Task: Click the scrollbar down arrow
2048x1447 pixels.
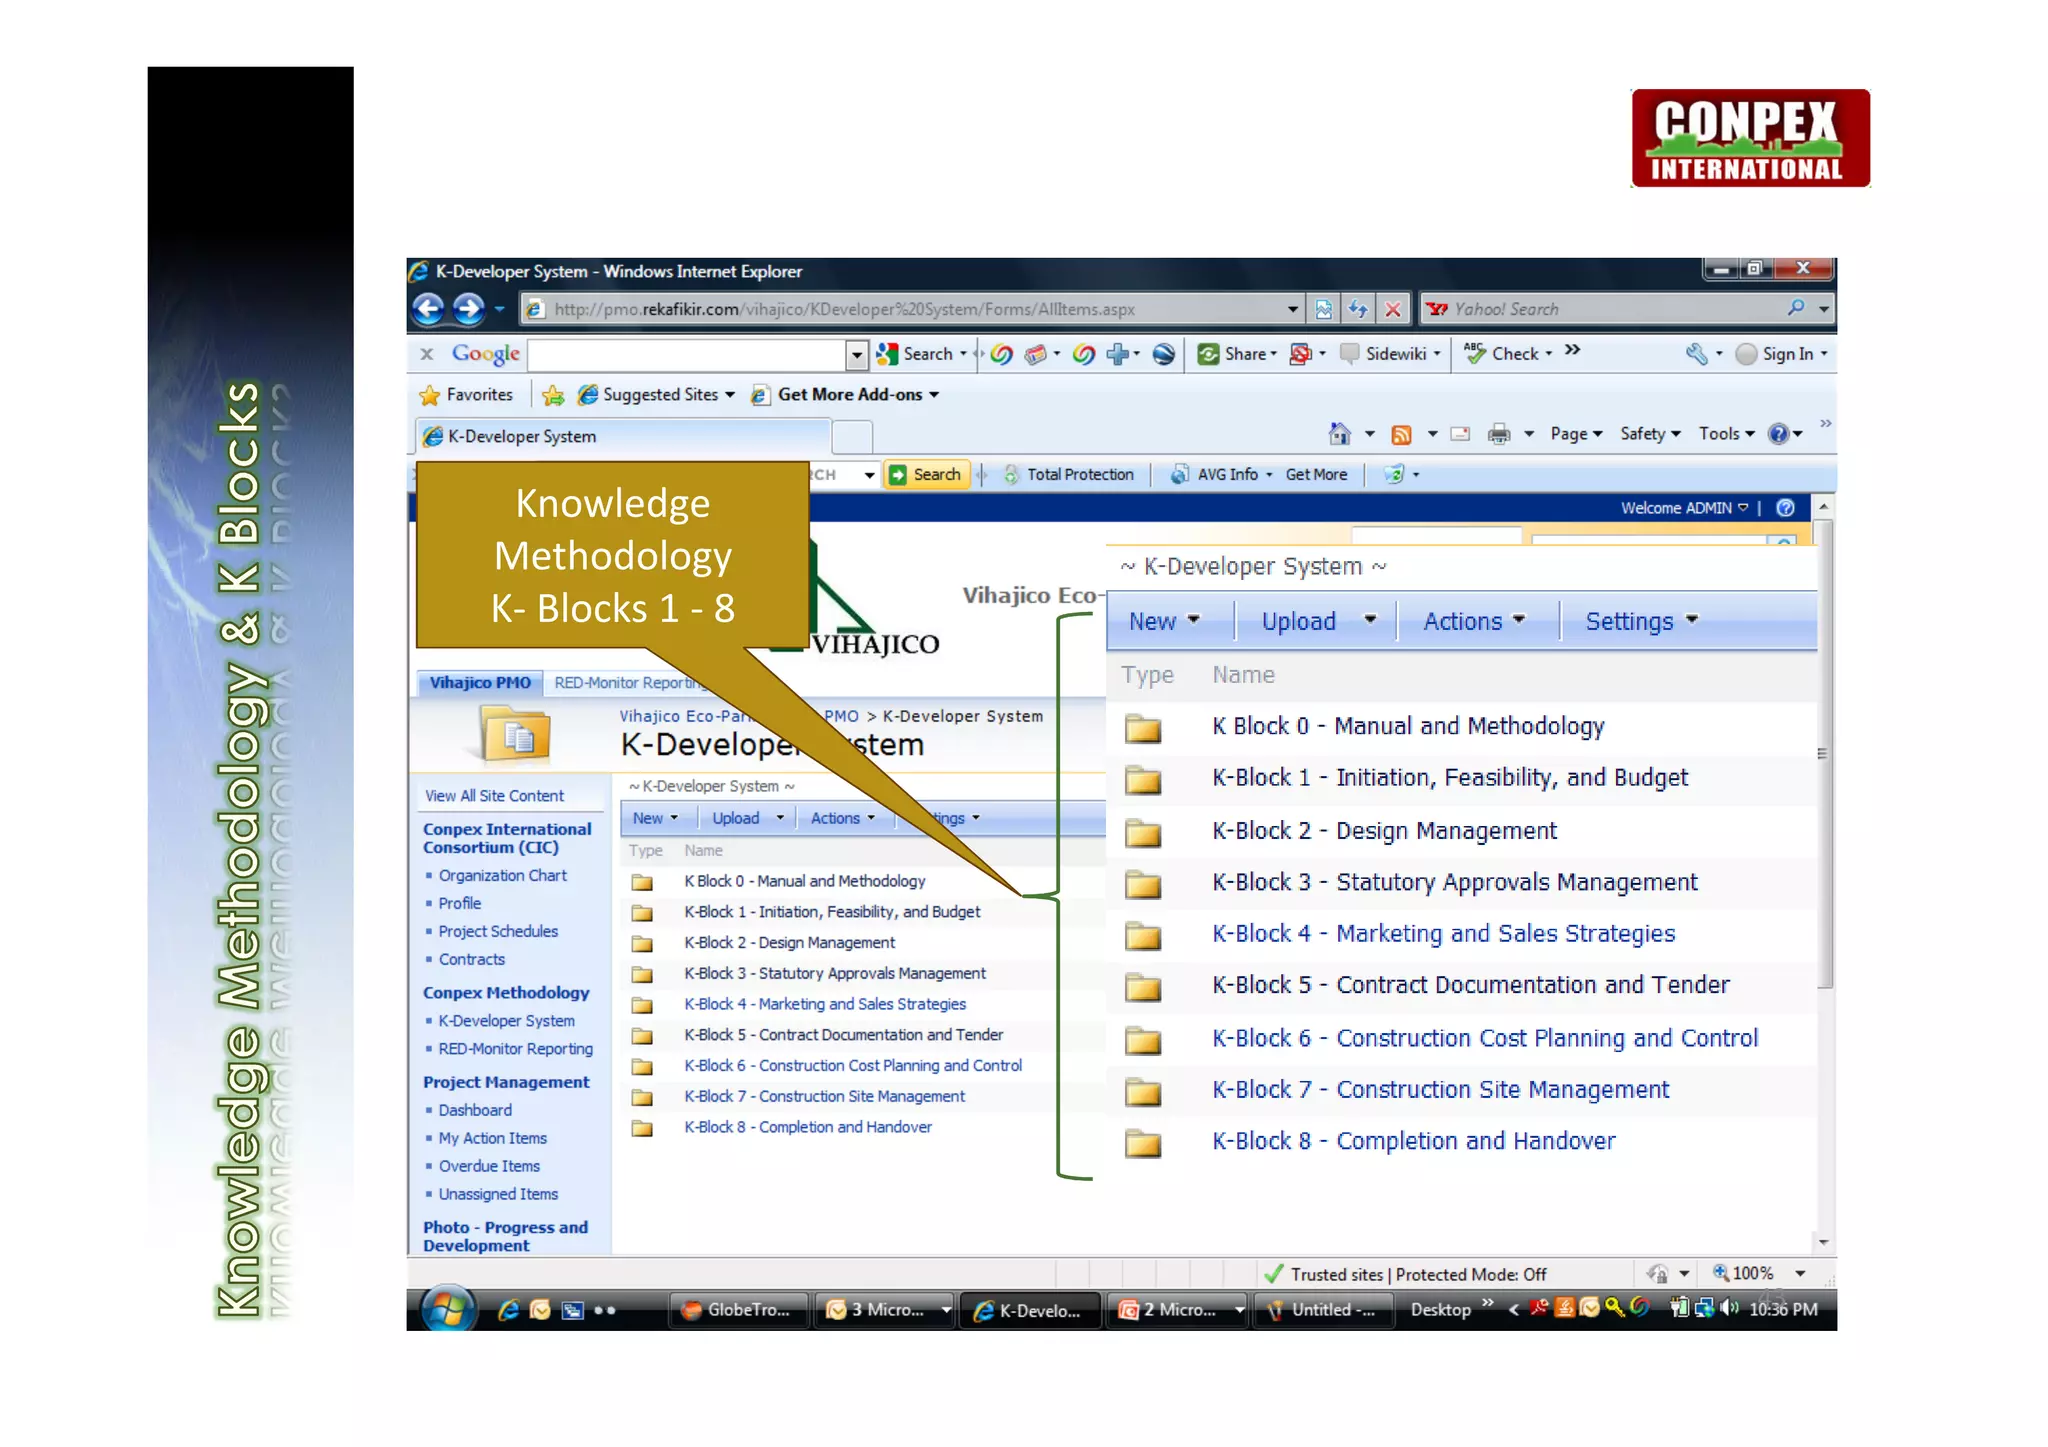Action: [1824, 1243]
